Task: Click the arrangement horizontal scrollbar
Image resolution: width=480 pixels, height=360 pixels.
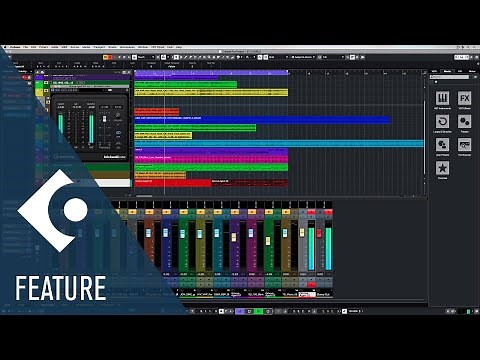Action: (144, 196)
